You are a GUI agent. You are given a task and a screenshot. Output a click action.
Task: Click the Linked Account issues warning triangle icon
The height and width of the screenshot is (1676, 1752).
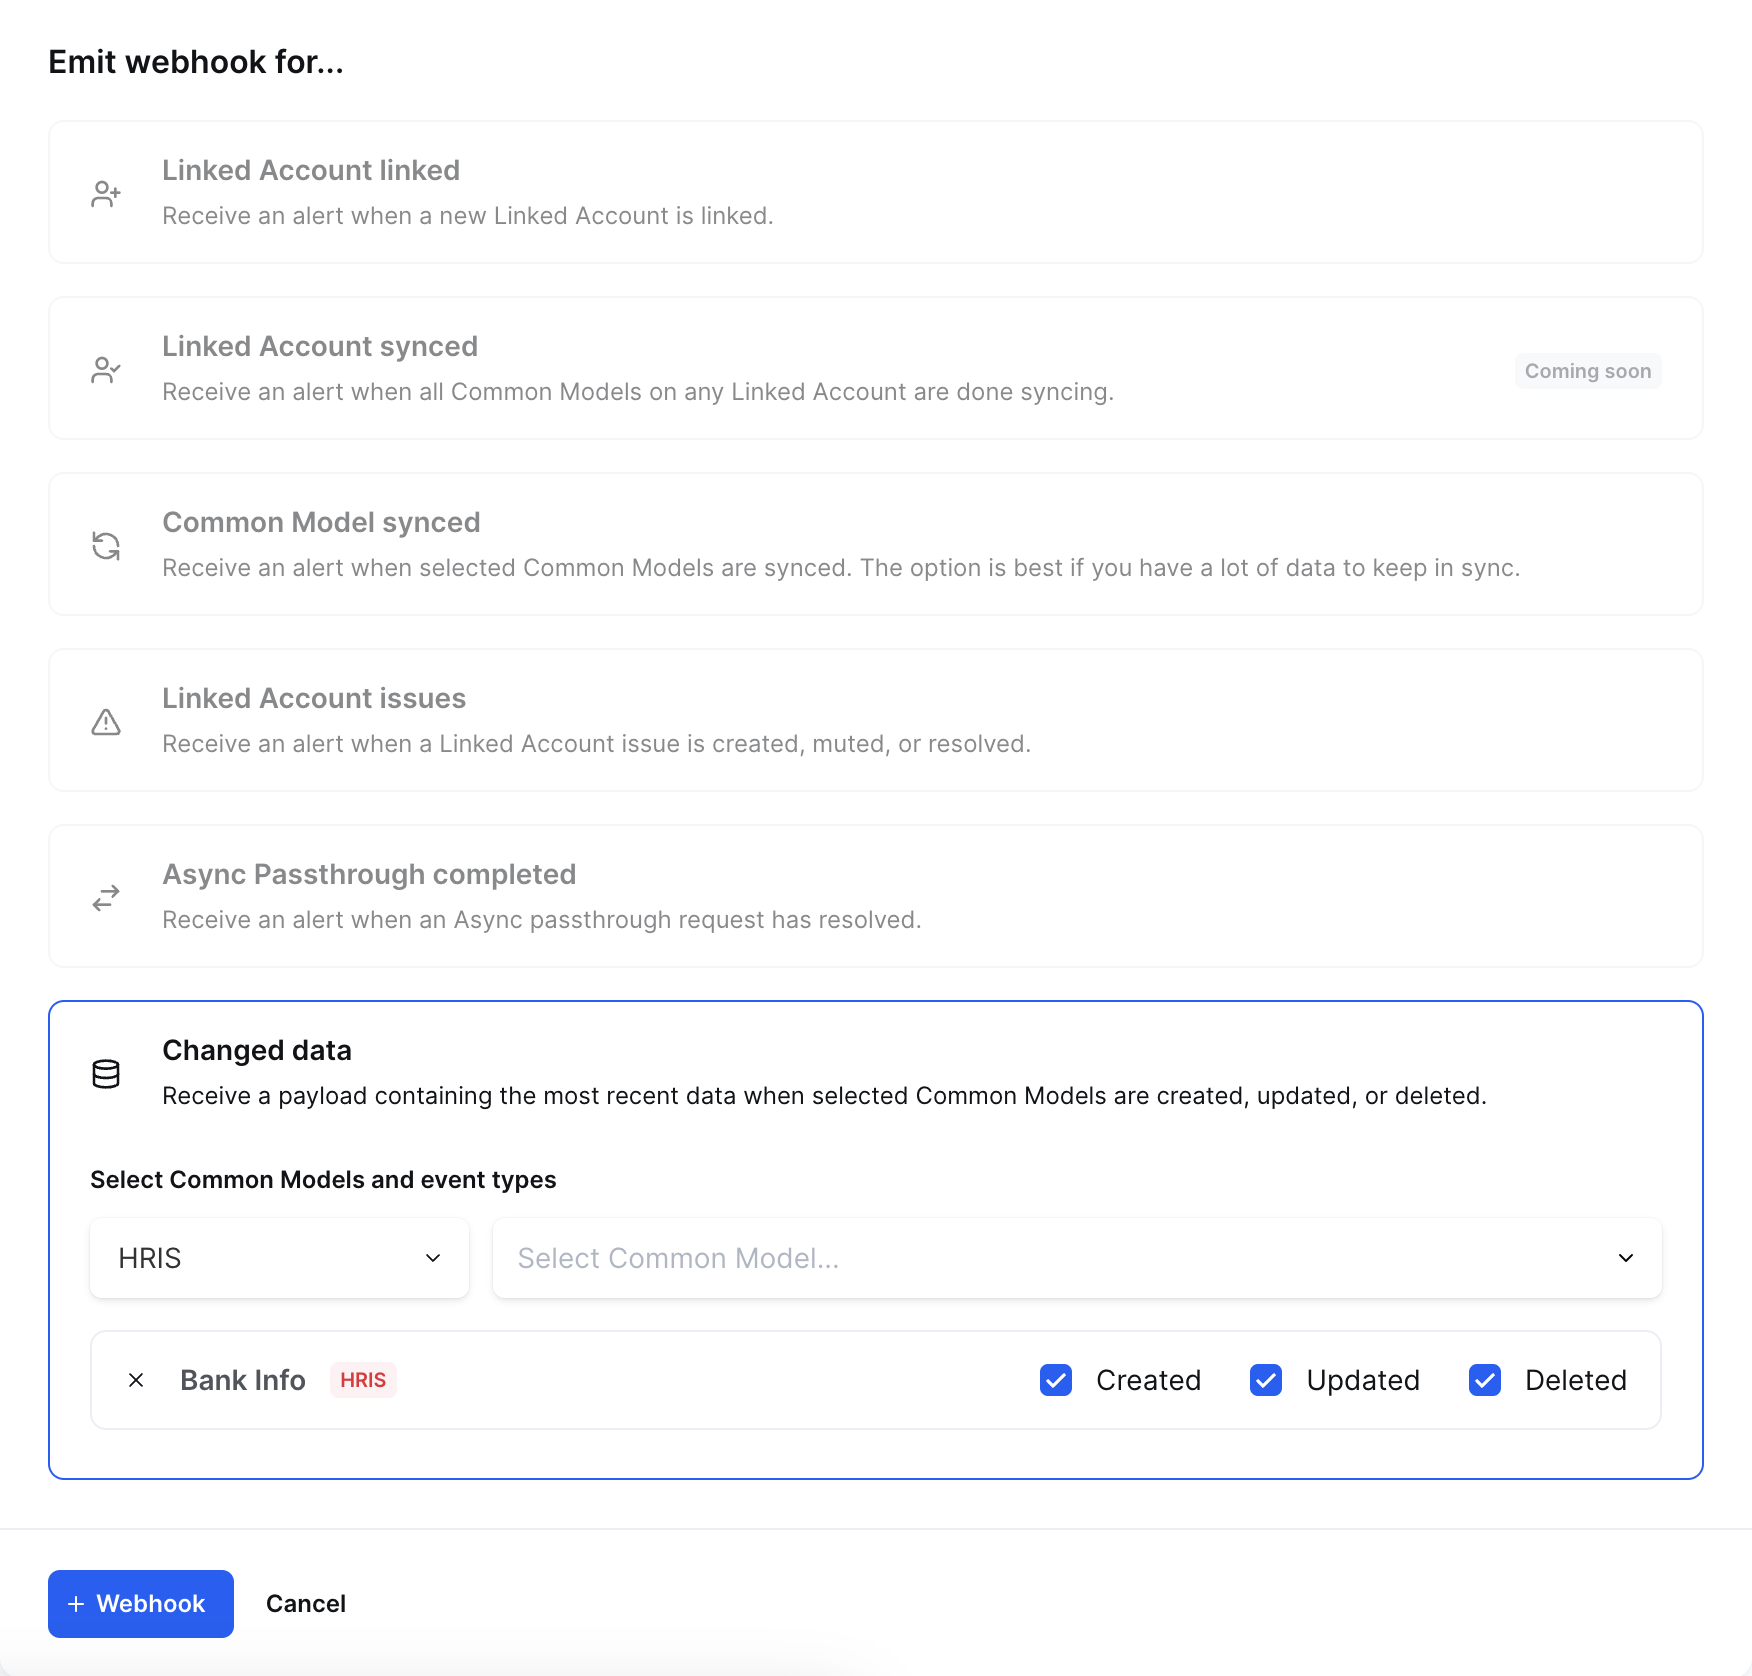point(106,721)
